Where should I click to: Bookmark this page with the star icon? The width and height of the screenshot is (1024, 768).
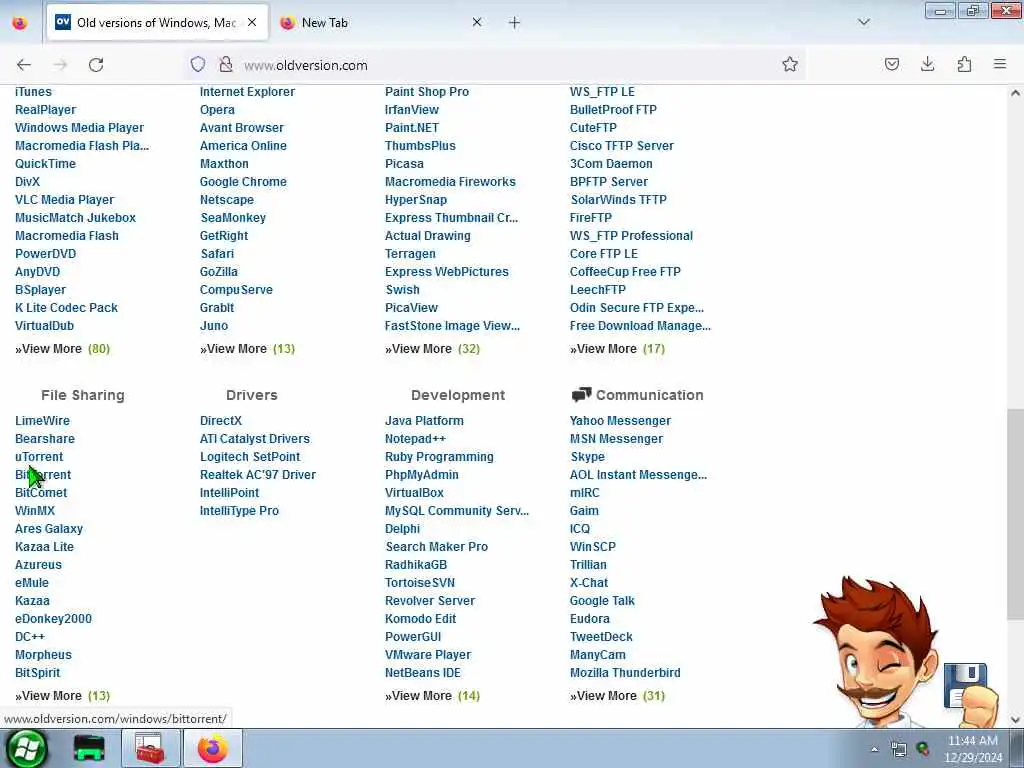pos(790,64)
